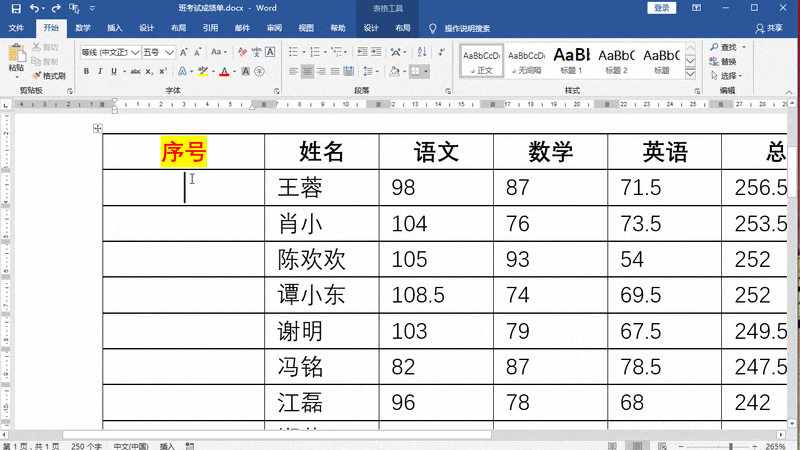Justify the paragraph text
This screenshot has width=800, height=450.
pyautogui.click(x=335, y=71)
